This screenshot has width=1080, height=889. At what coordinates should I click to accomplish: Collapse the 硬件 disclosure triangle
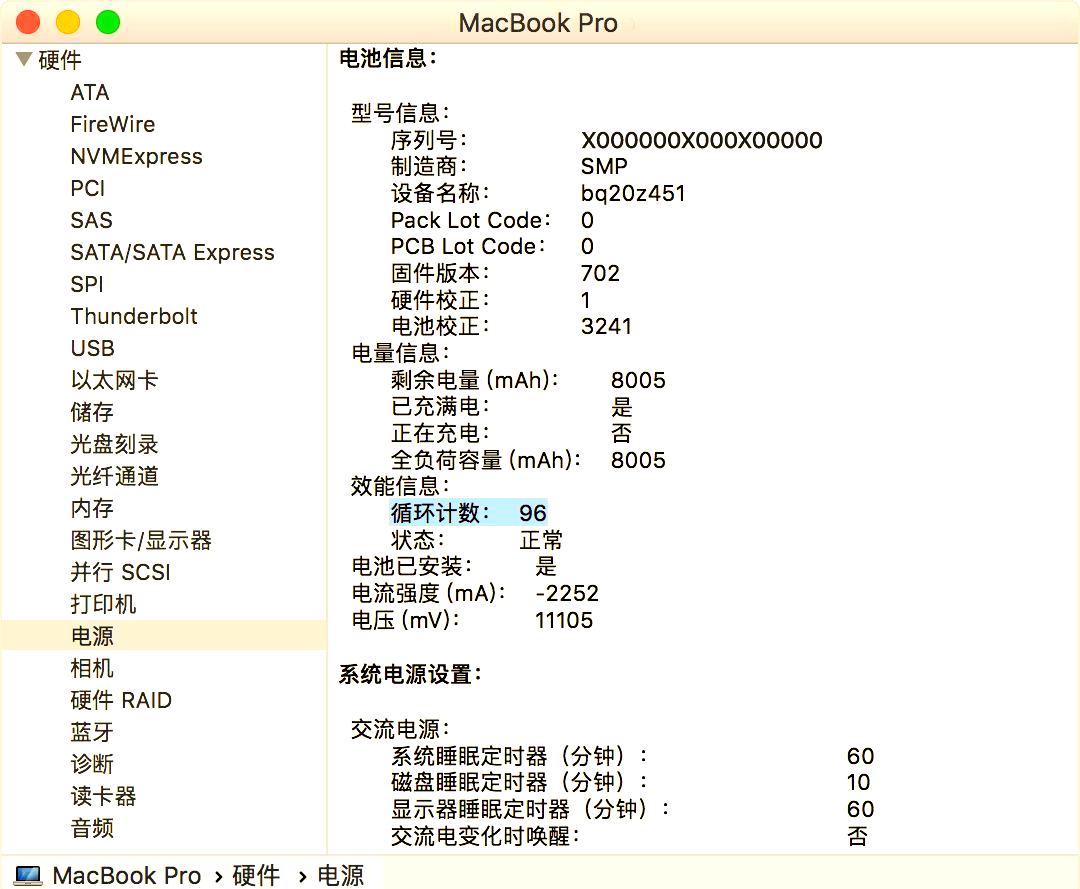point(24,59)
